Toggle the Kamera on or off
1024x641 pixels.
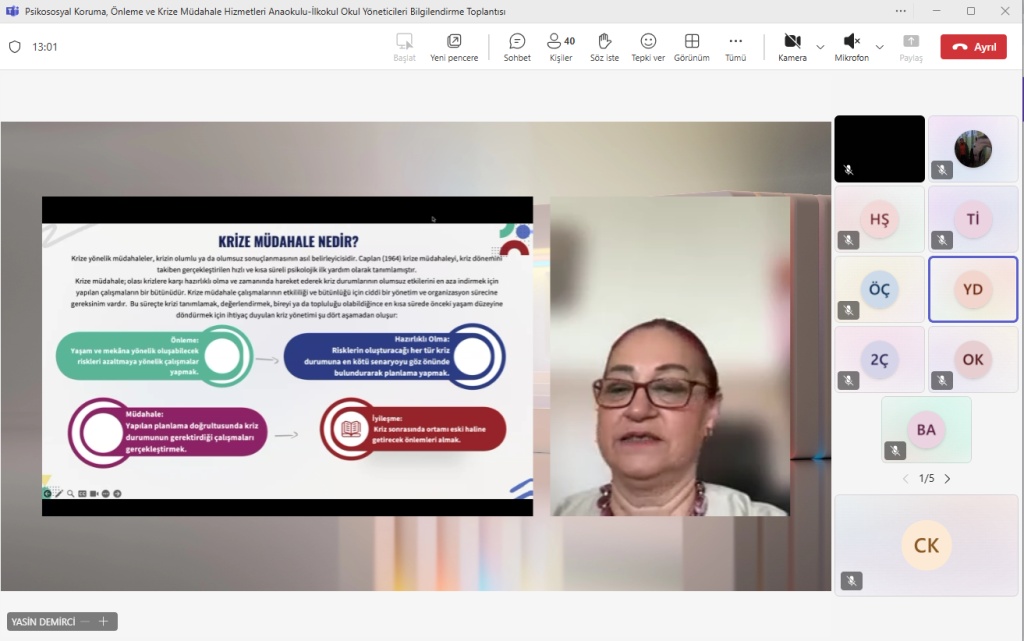[792, 47]
